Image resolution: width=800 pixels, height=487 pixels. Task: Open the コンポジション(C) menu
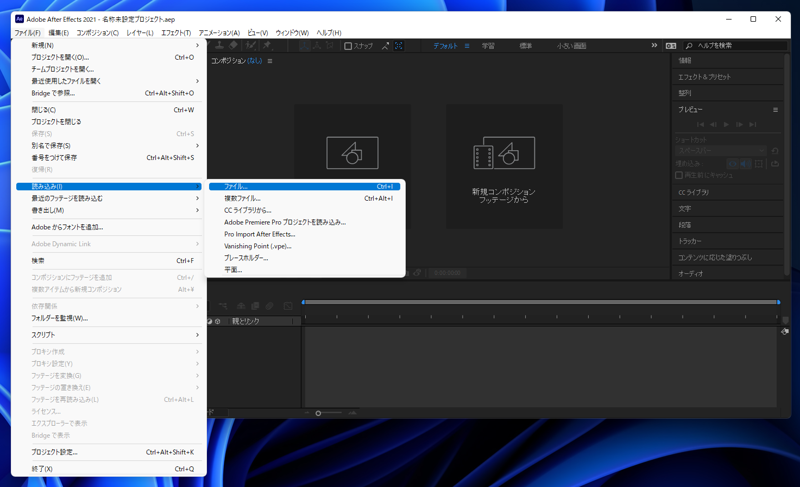tap(97, 33)
